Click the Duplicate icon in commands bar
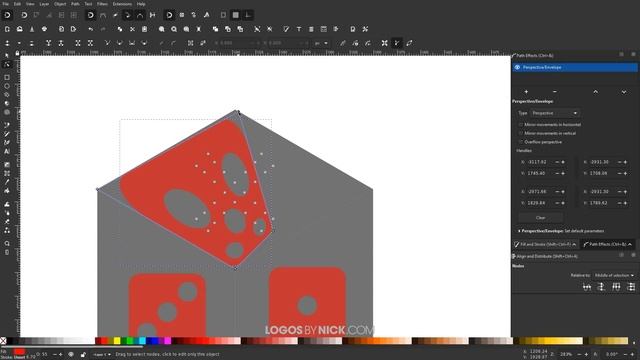Viewport: 640px width, 360px height. coord(216,29)
